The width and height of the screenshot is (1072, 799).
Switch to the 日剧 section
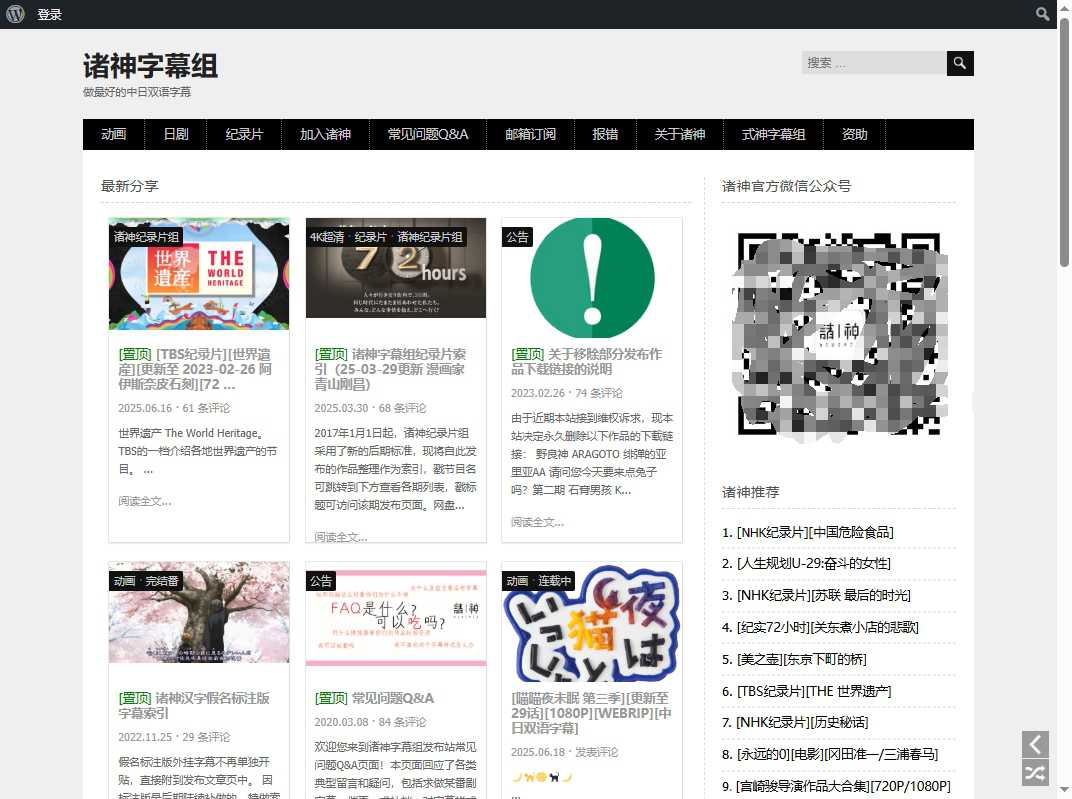[x=175, y=134]
